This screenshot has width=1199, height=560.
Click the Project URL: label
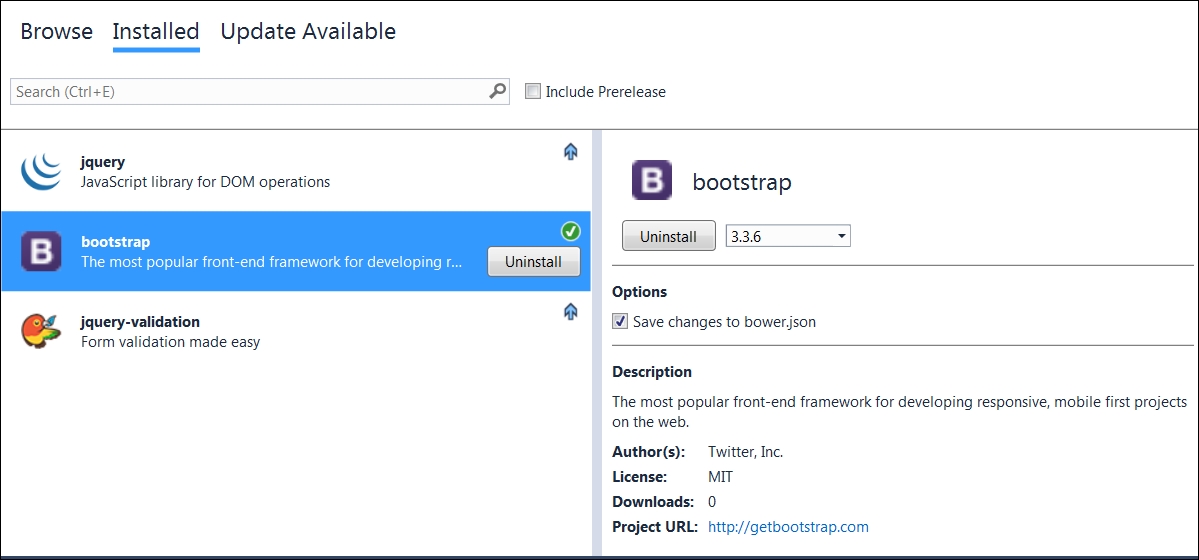pos(655,526)
